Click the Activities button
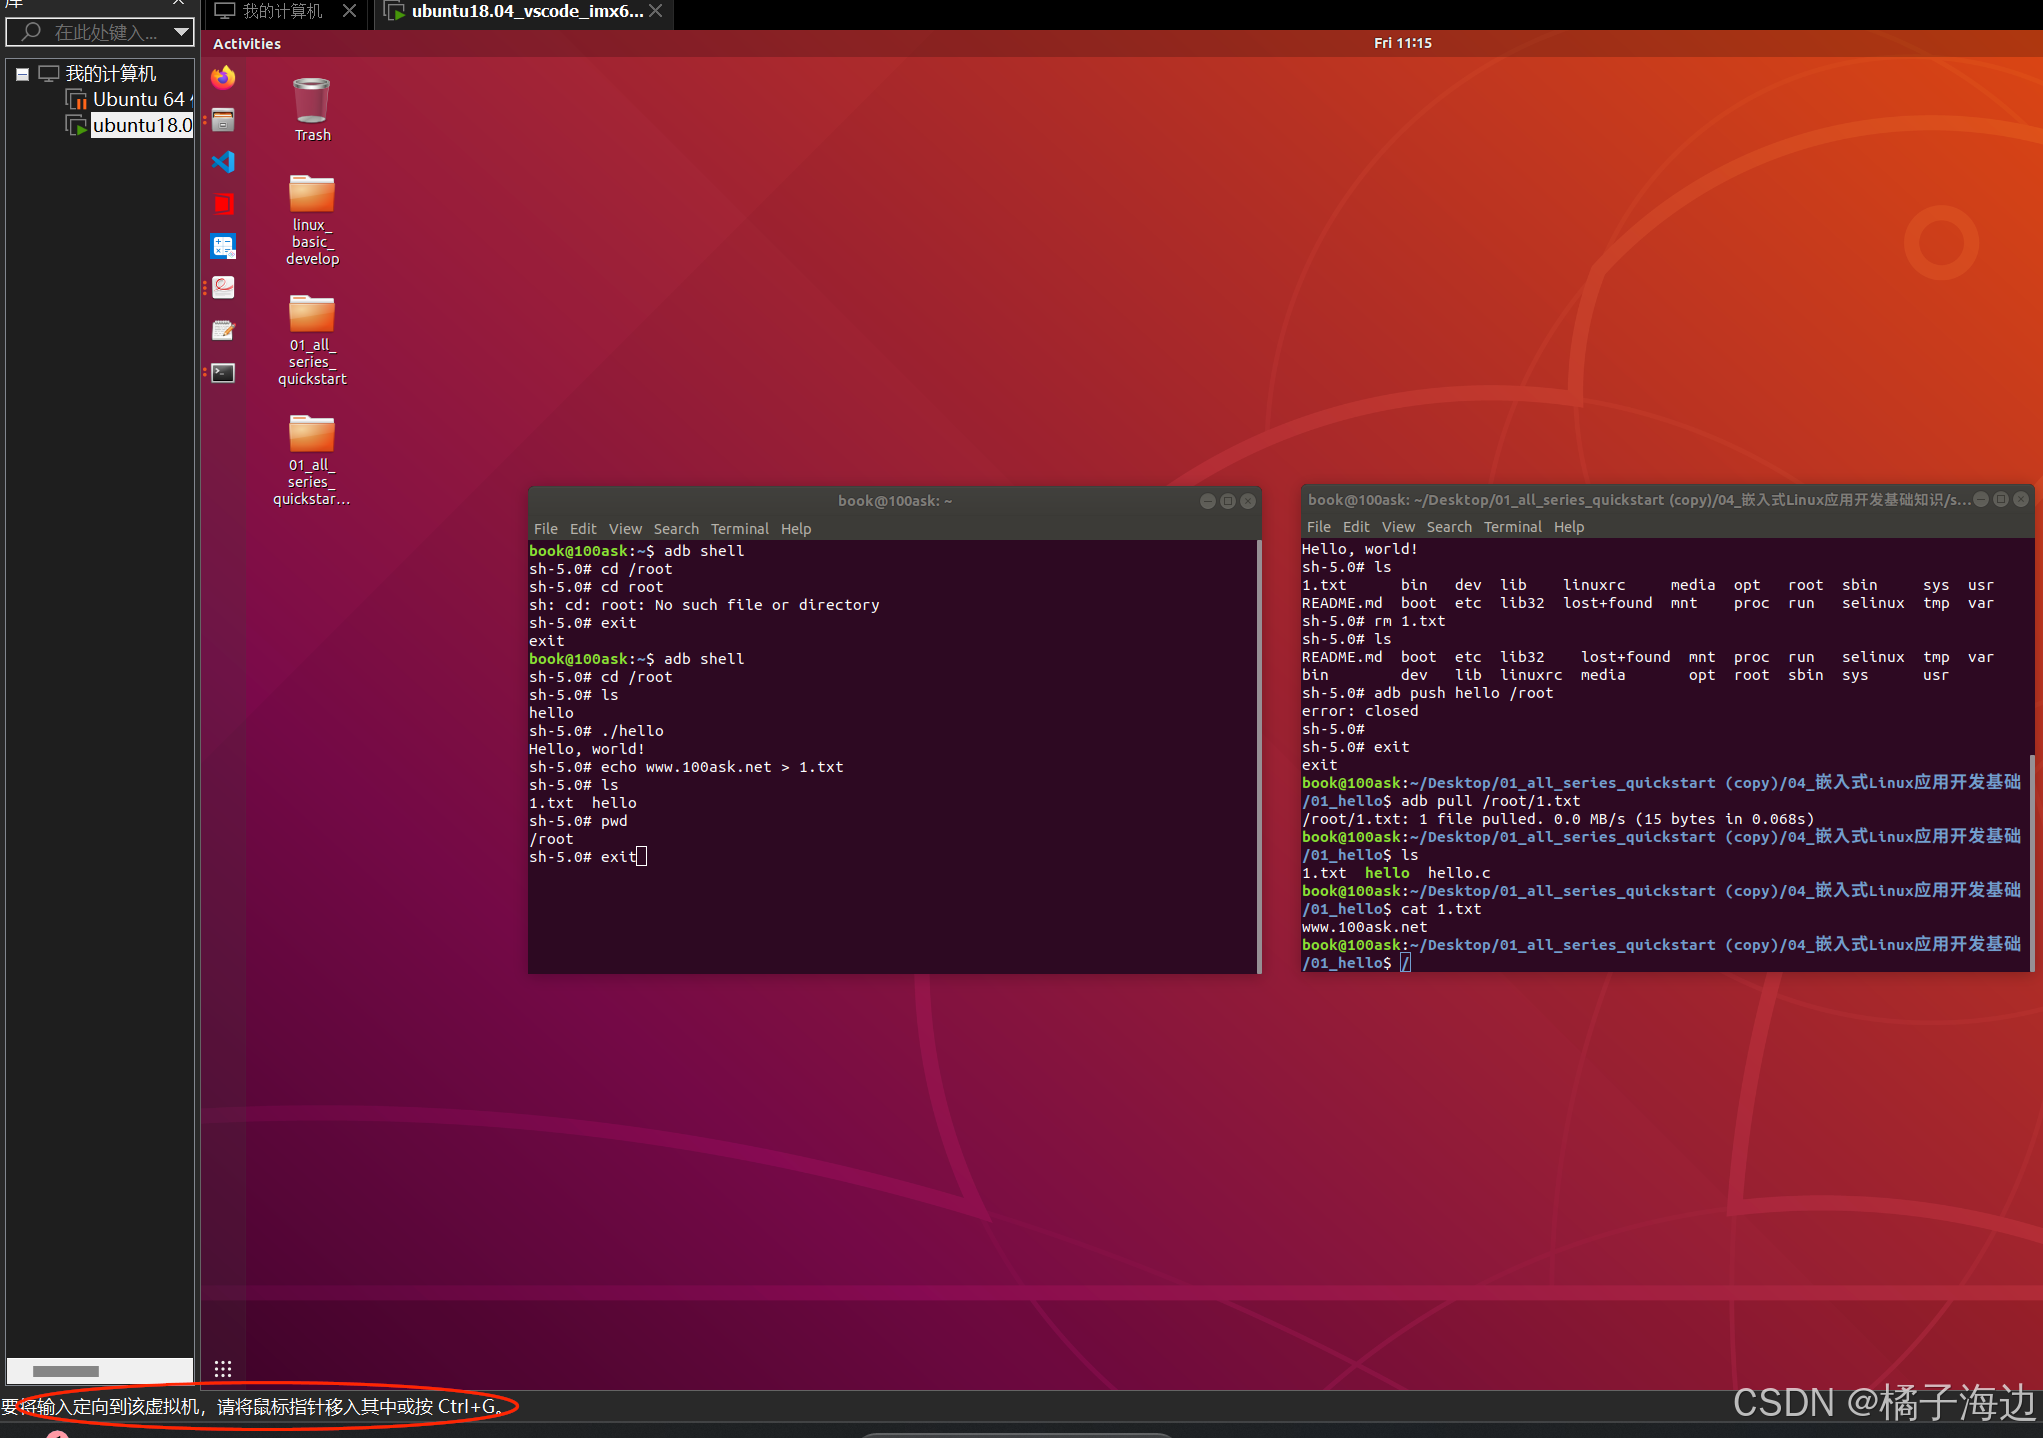 click(247, 44)
